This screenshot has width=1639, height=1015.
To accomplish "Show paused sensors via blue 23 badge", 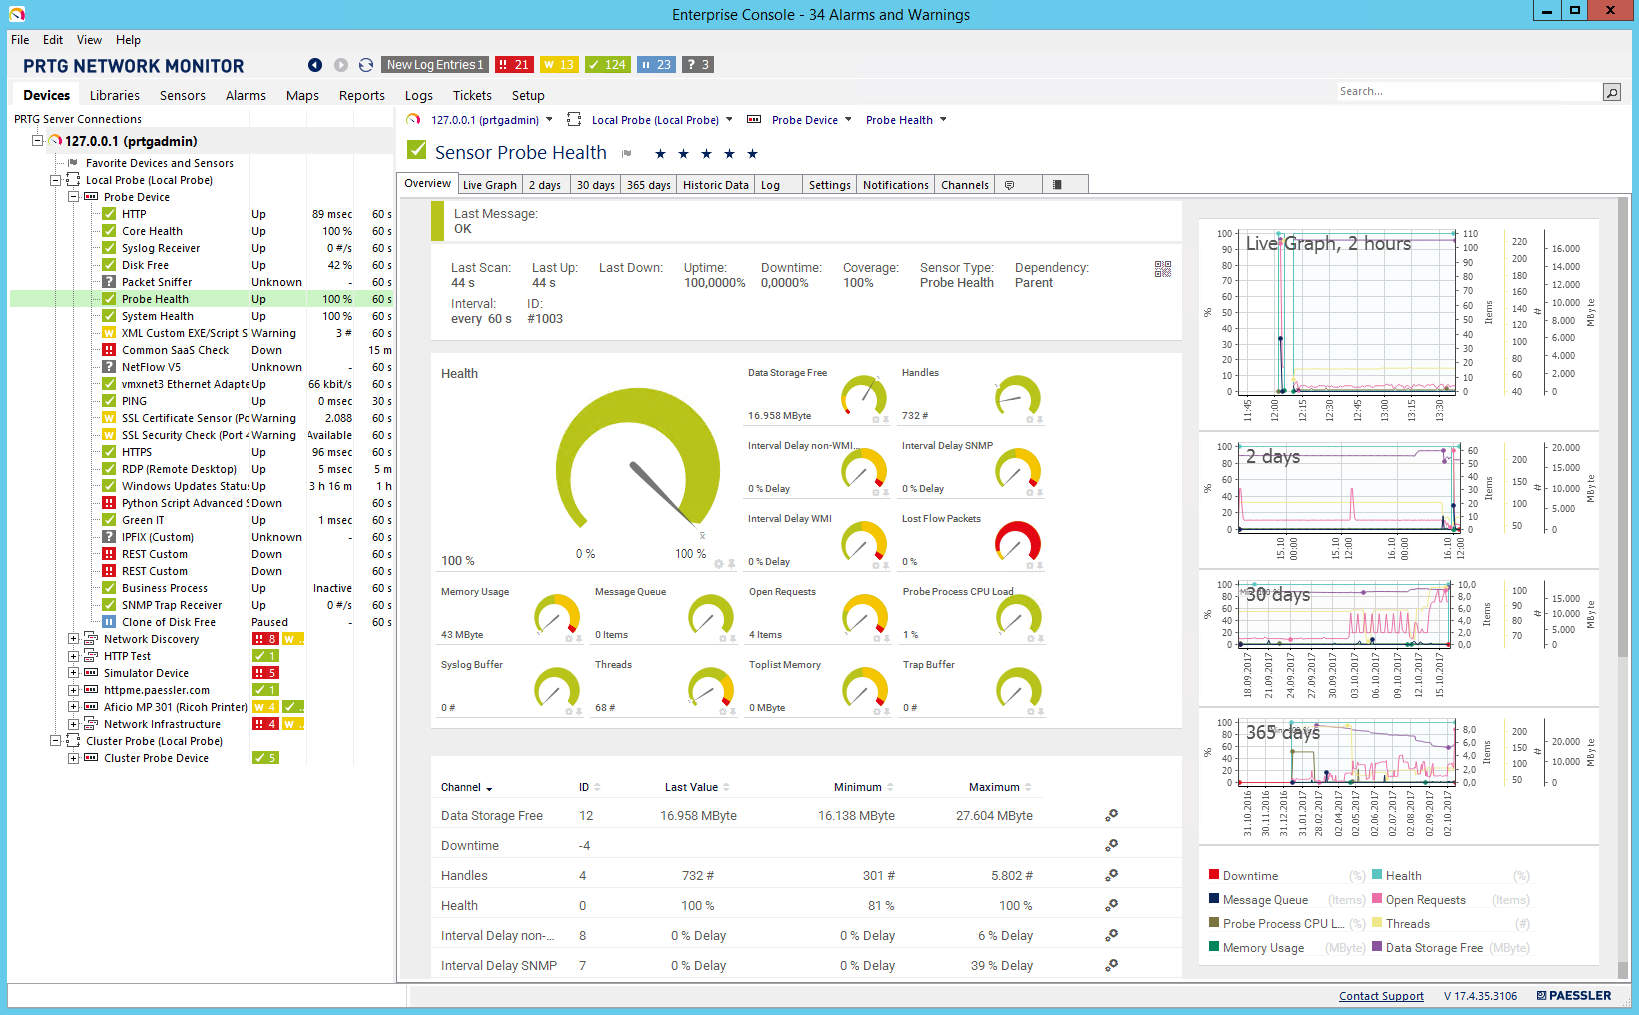I will point(656,65).
